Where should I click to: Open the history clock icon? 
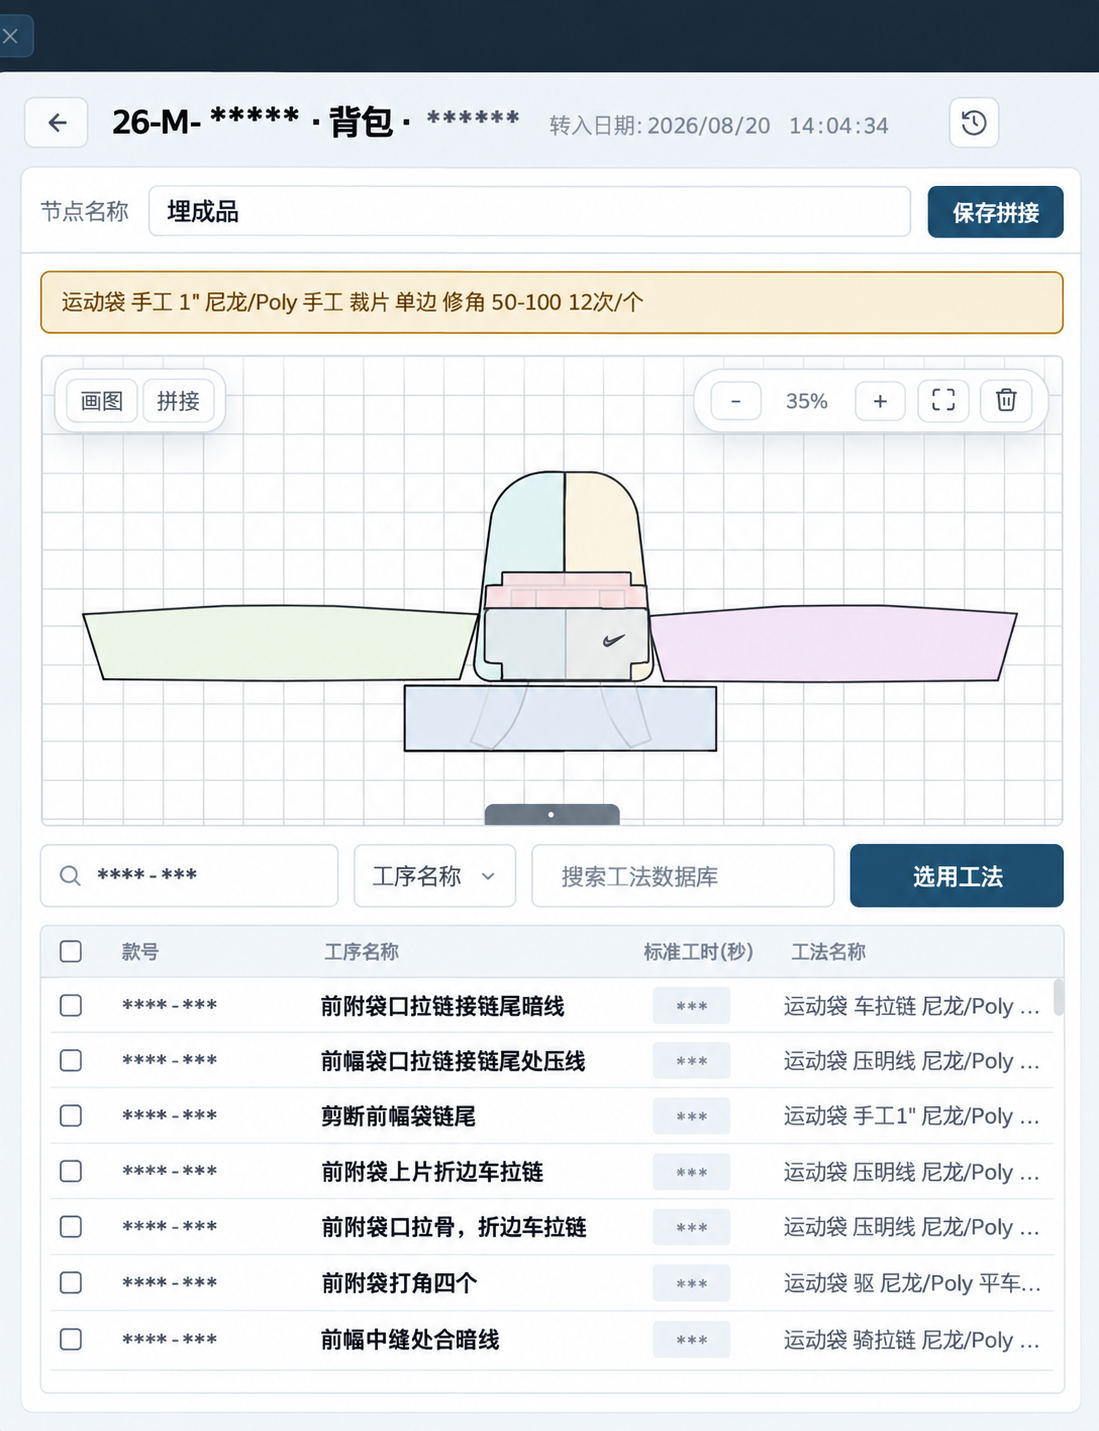[974, 123]
